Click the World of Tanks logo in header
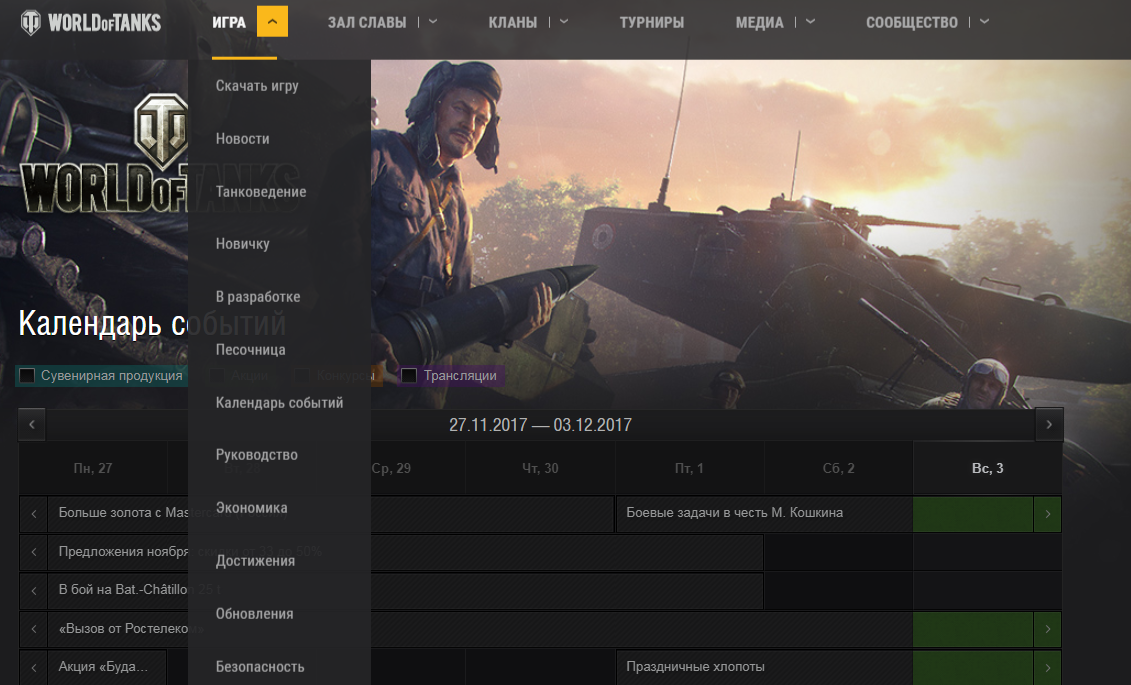Screen dimensions: 1131x685 click(91, 22)
